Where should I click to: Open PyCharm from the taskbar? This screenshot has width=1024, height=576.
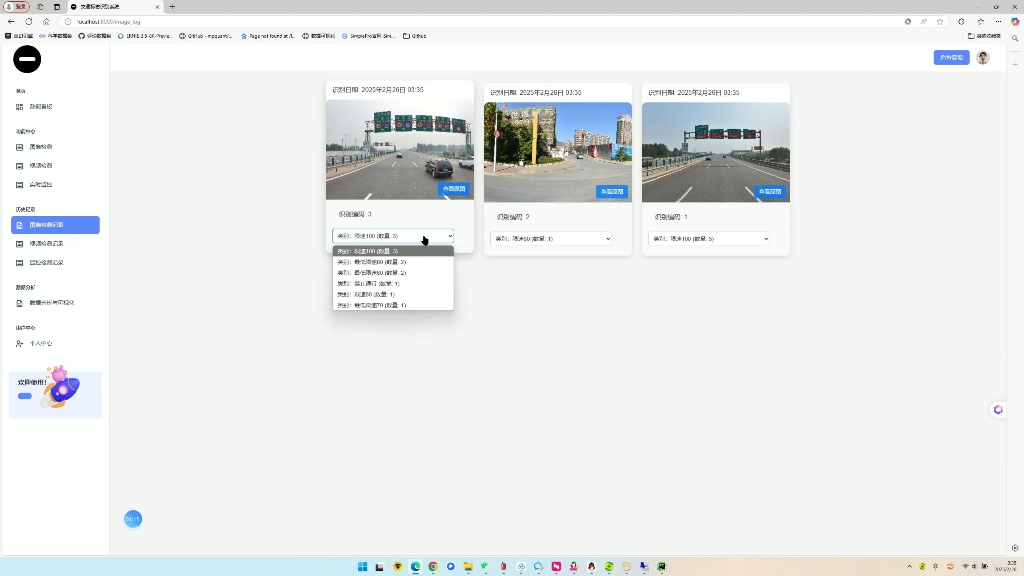(662, 566)
